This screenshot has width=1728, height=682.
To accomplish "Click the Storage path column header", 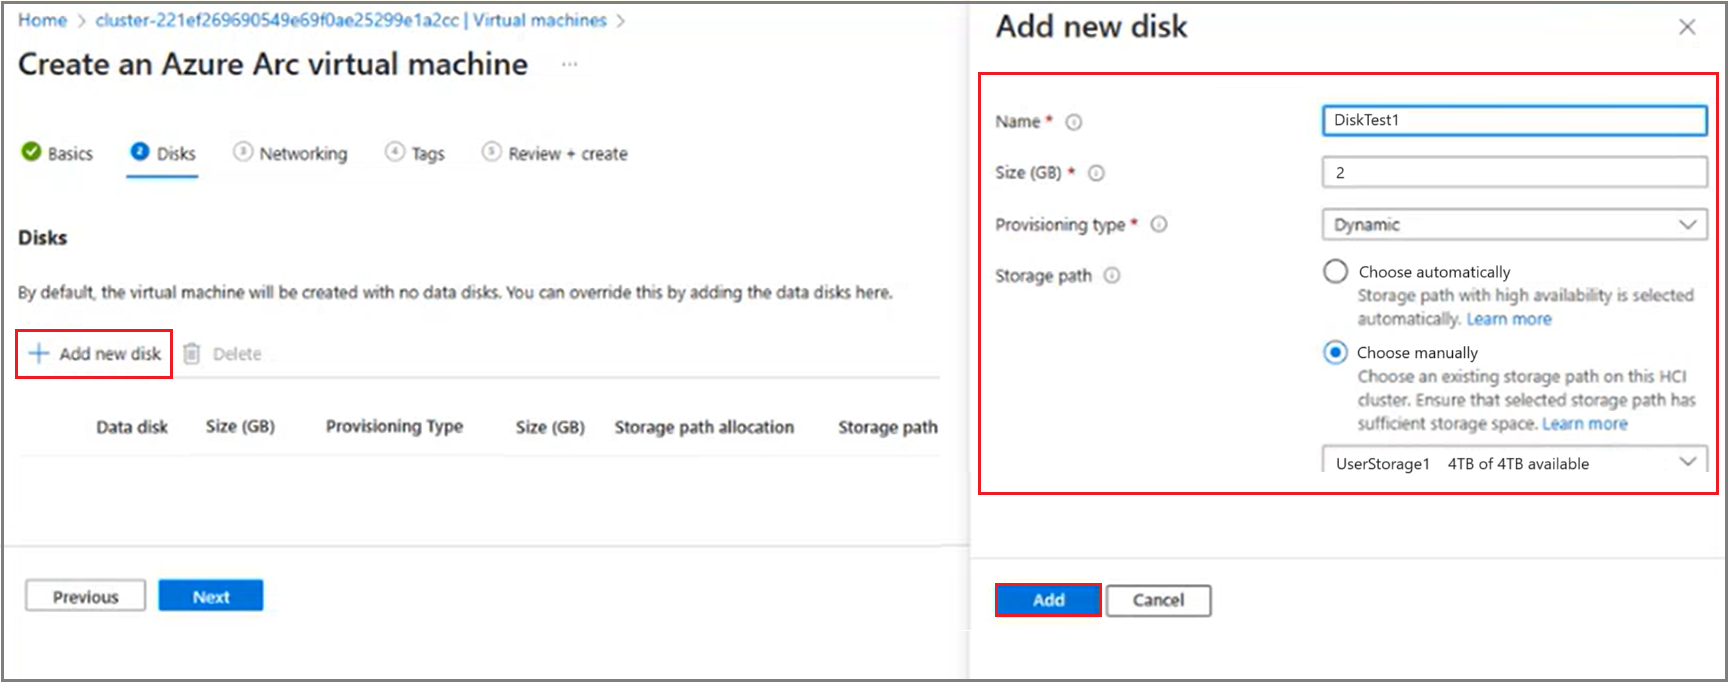I will [x=888, y=427].
